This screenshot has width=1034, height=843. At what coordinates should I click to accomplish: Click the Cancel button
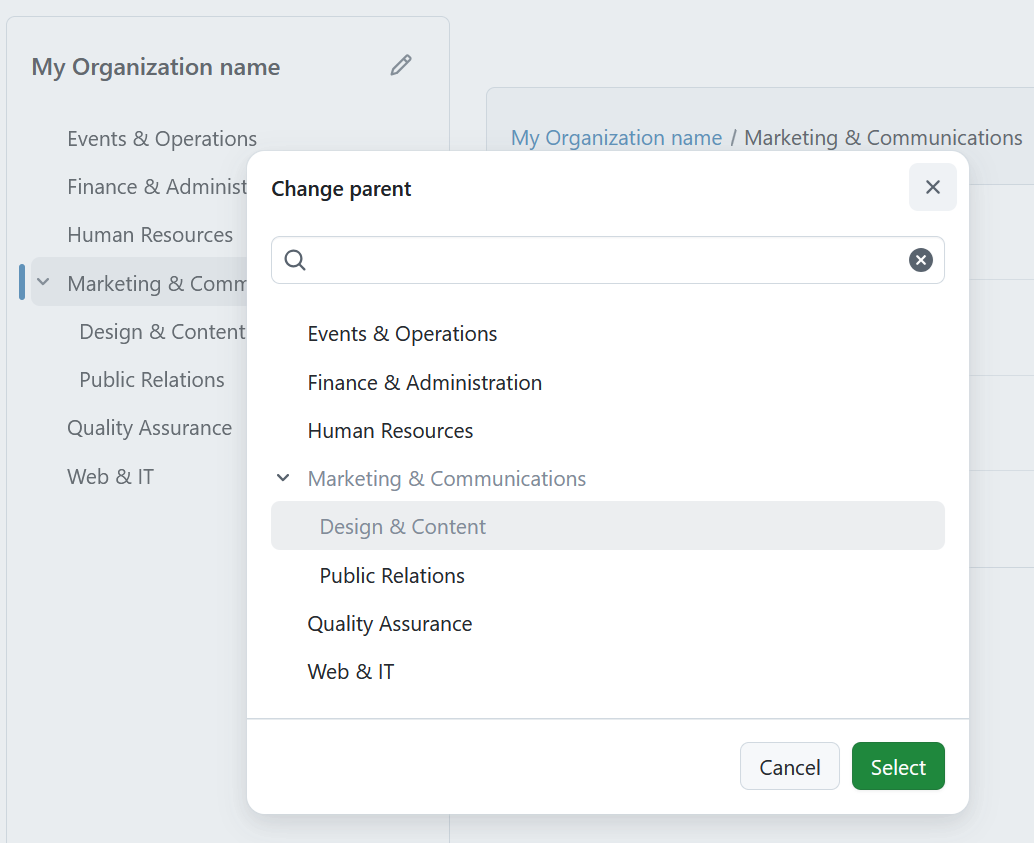[789, 766]
